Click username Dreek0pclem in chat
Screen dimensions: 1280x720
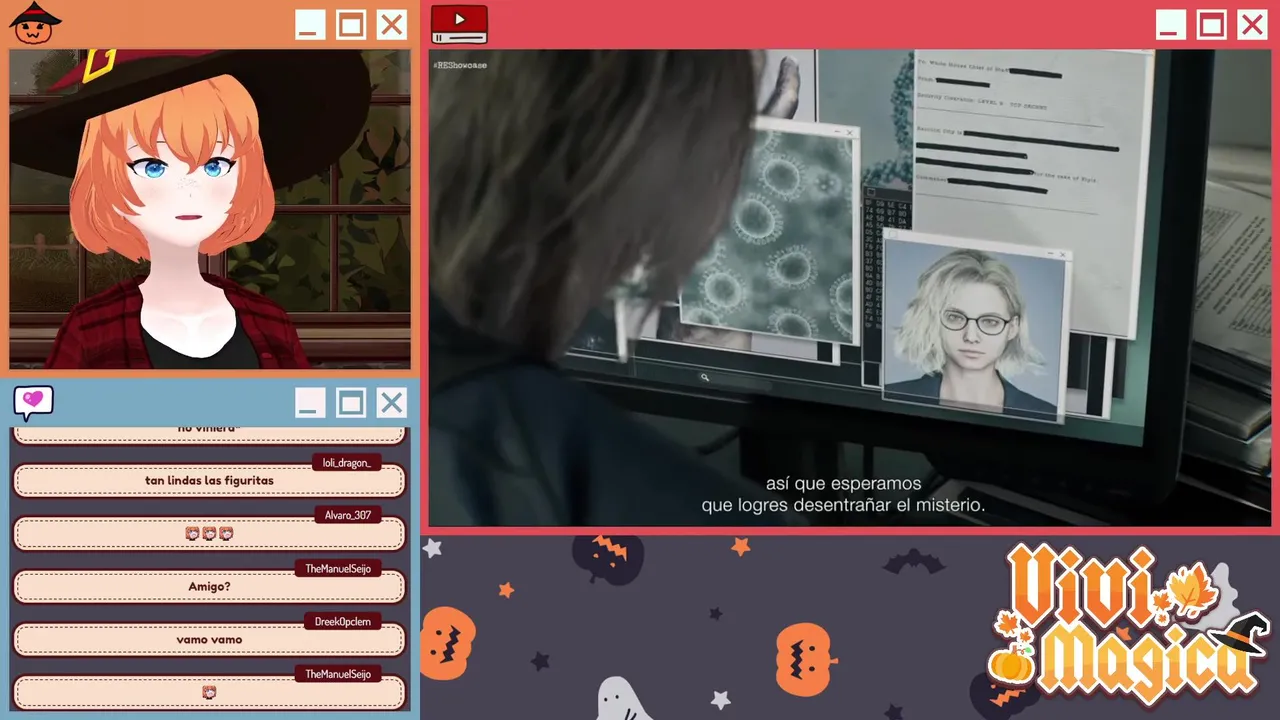click(x=342, y=622)
